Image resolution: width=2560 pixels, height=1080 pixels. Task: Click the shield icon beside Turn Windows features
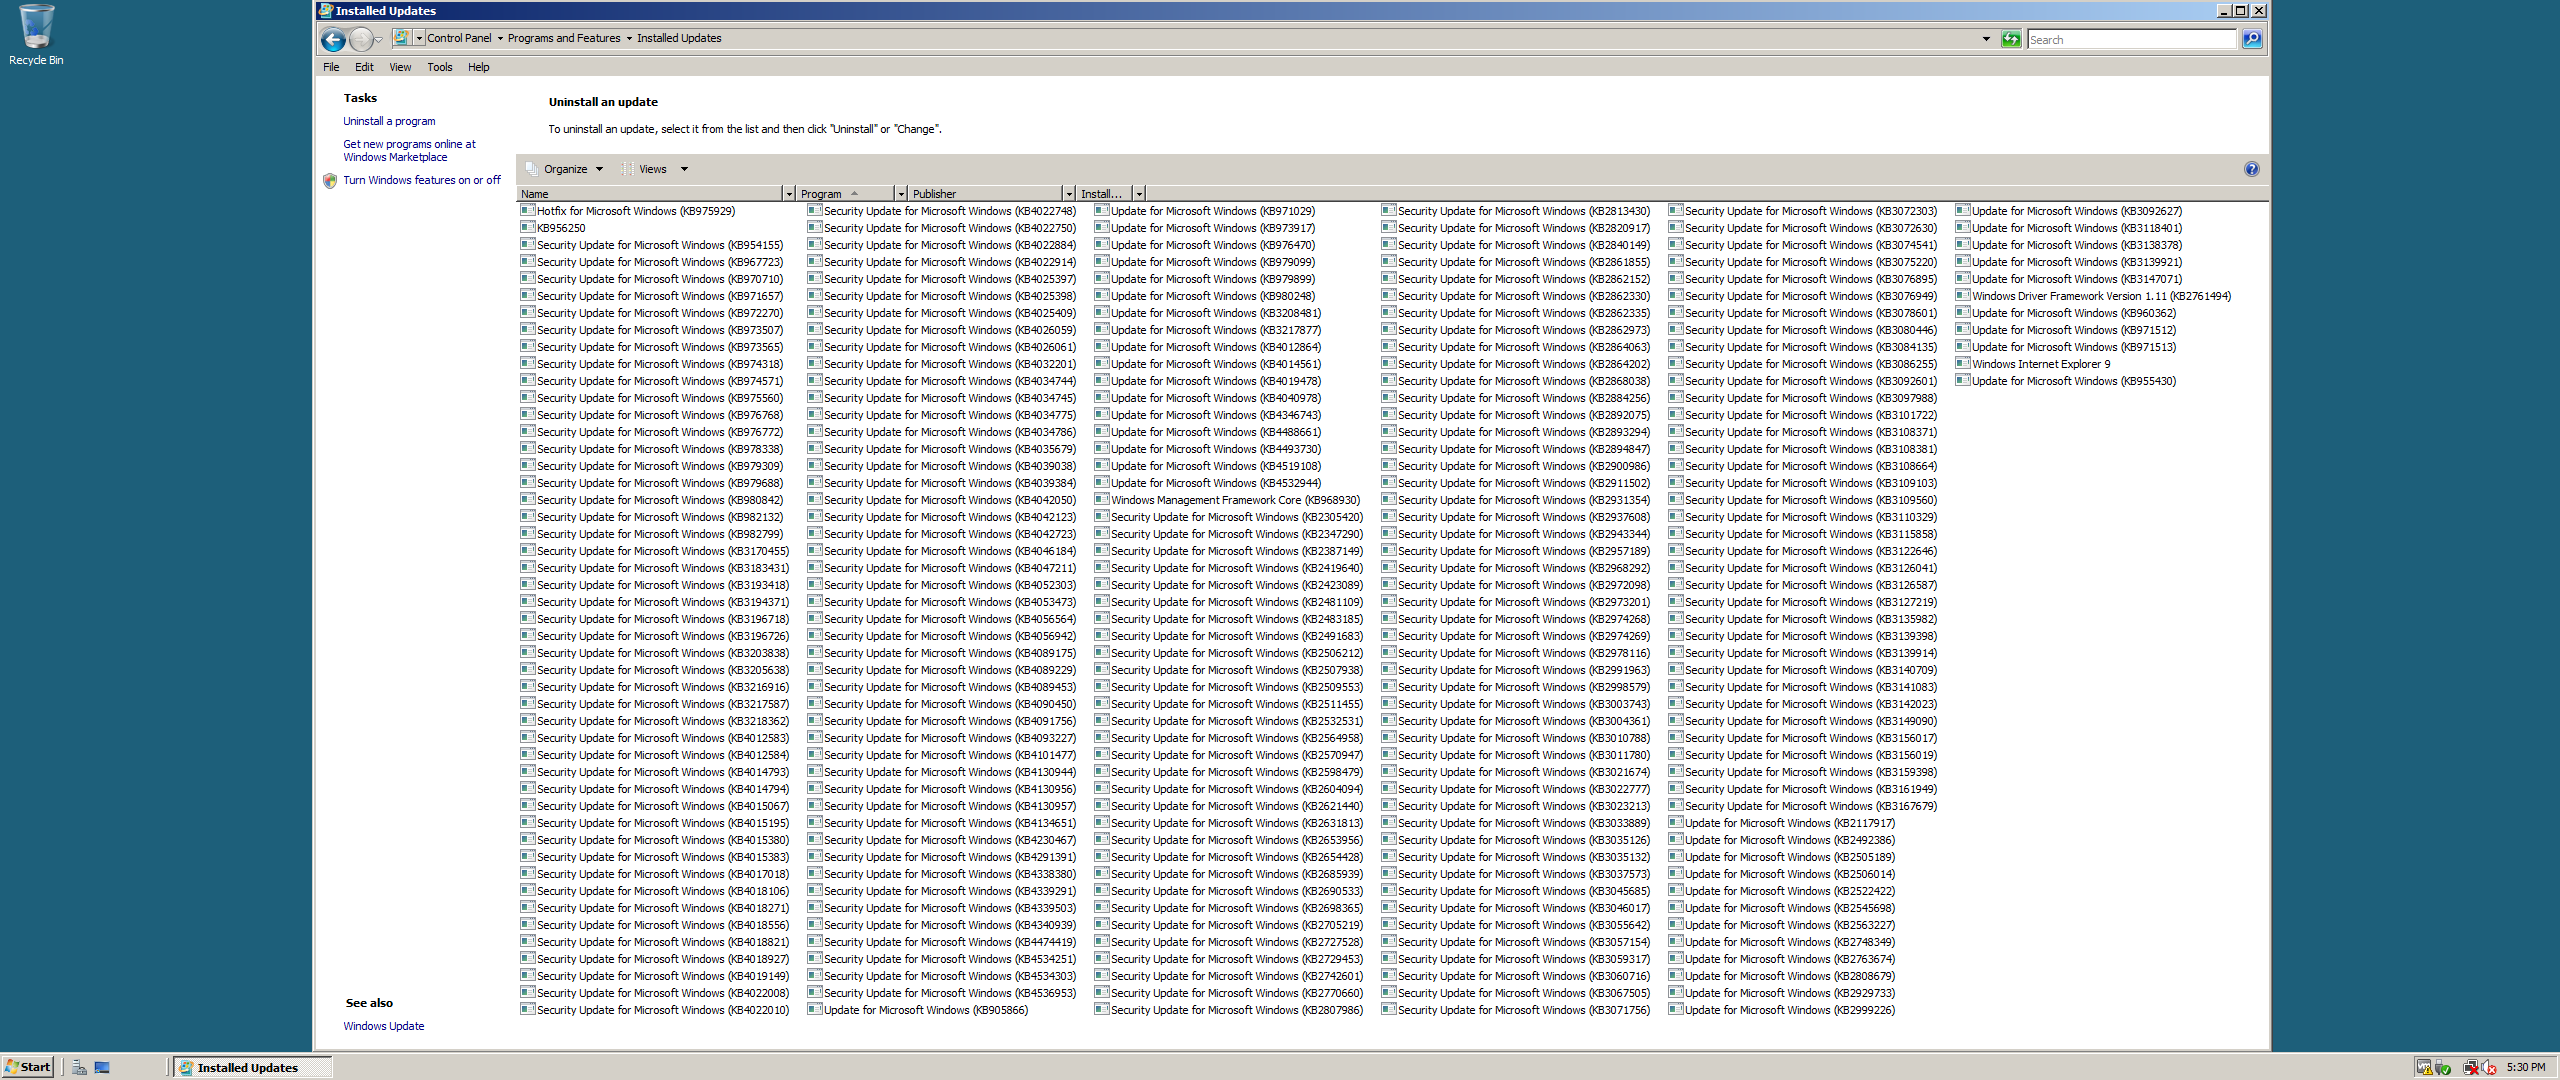(x=330, y=181)
